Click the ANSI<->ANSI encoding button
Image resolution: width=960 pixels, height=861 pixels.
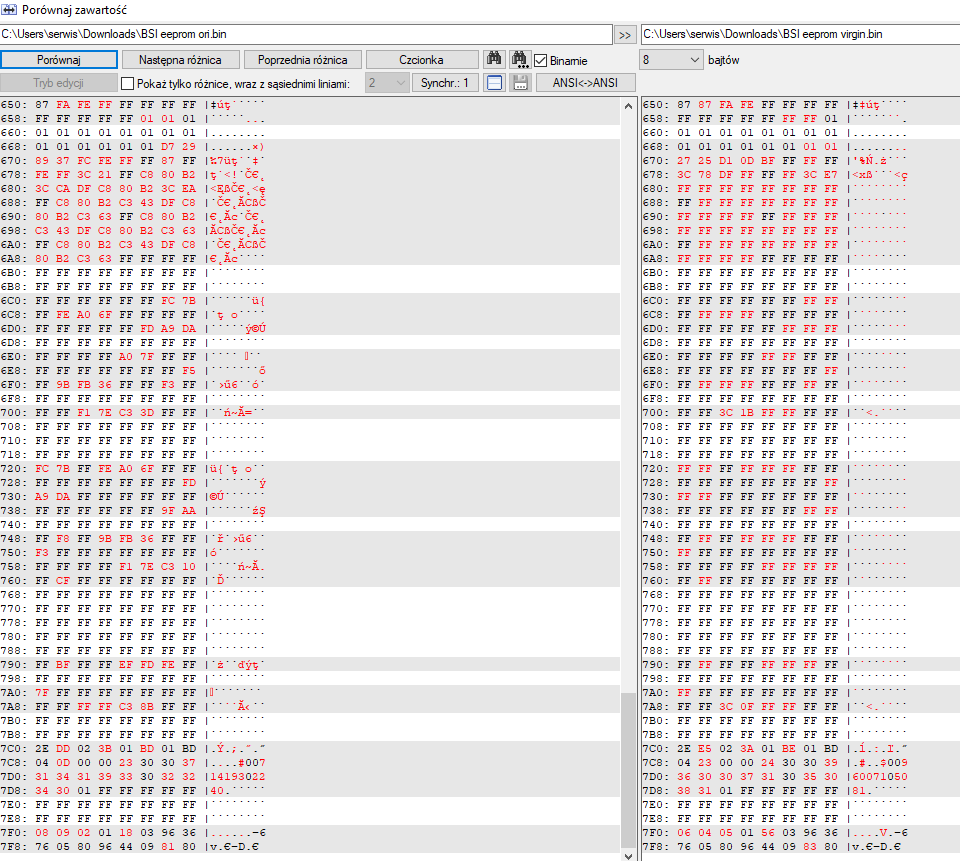click(585, 83)
